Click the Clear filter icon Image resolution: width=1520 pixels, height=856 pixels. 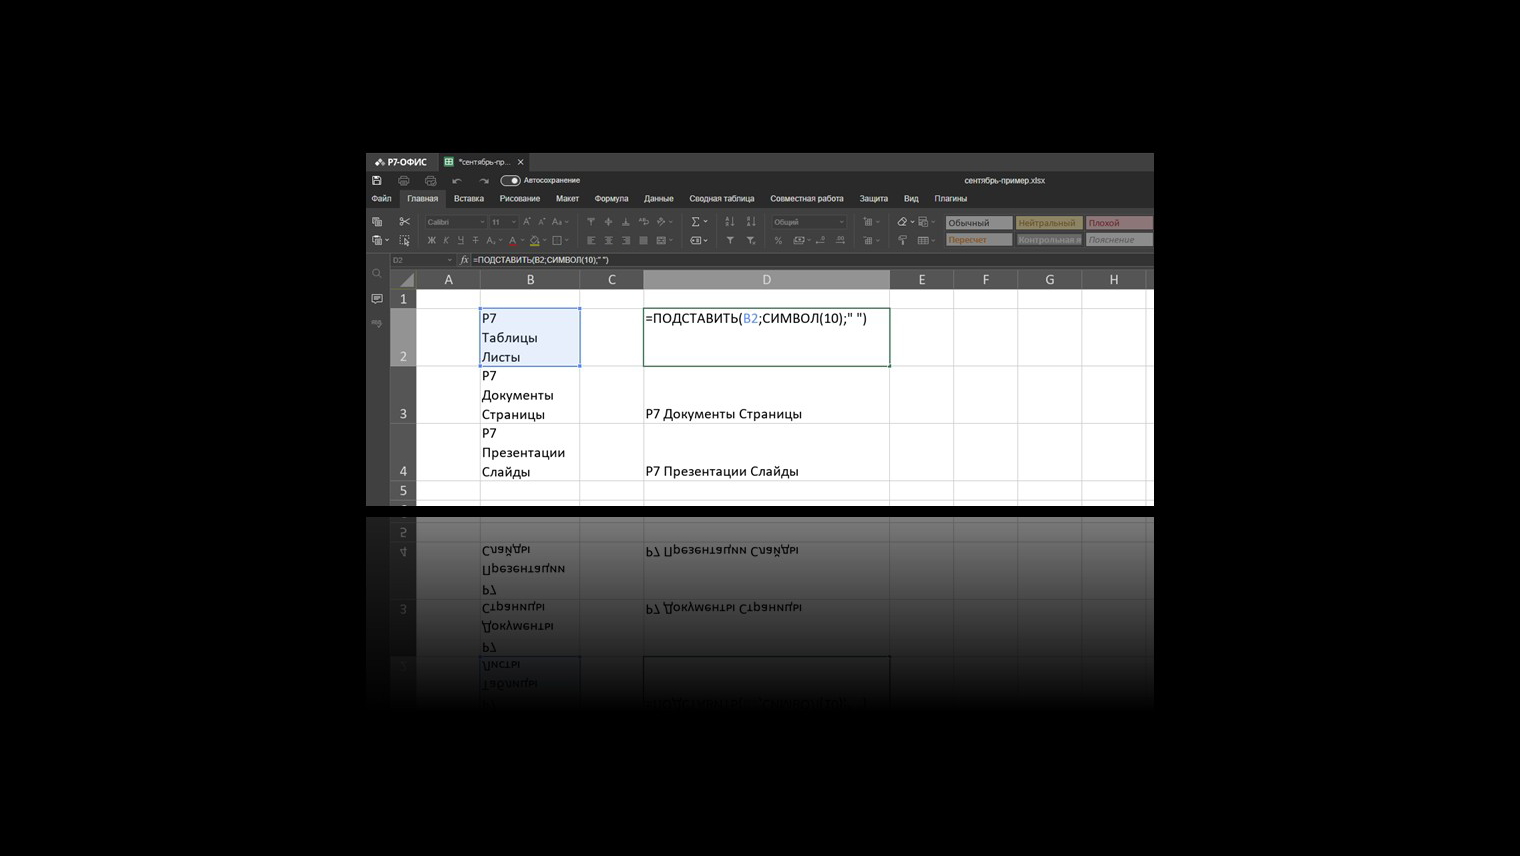(x=751, y=241)
